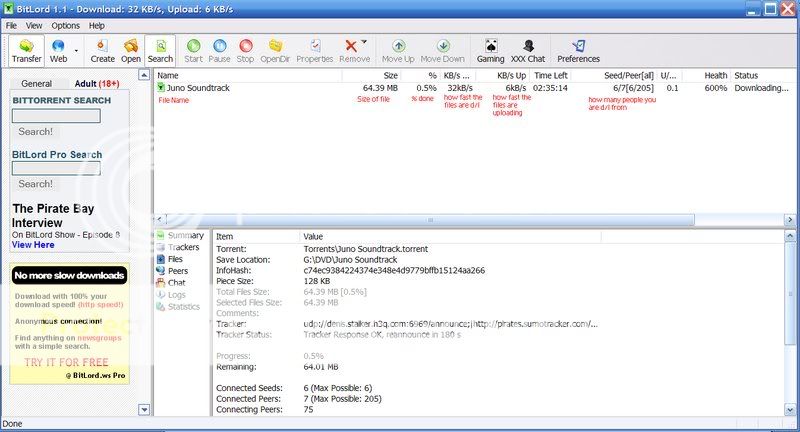Open the View menu
The width and height of the screenshot is (800, 432).
click(x=34, y=26)
